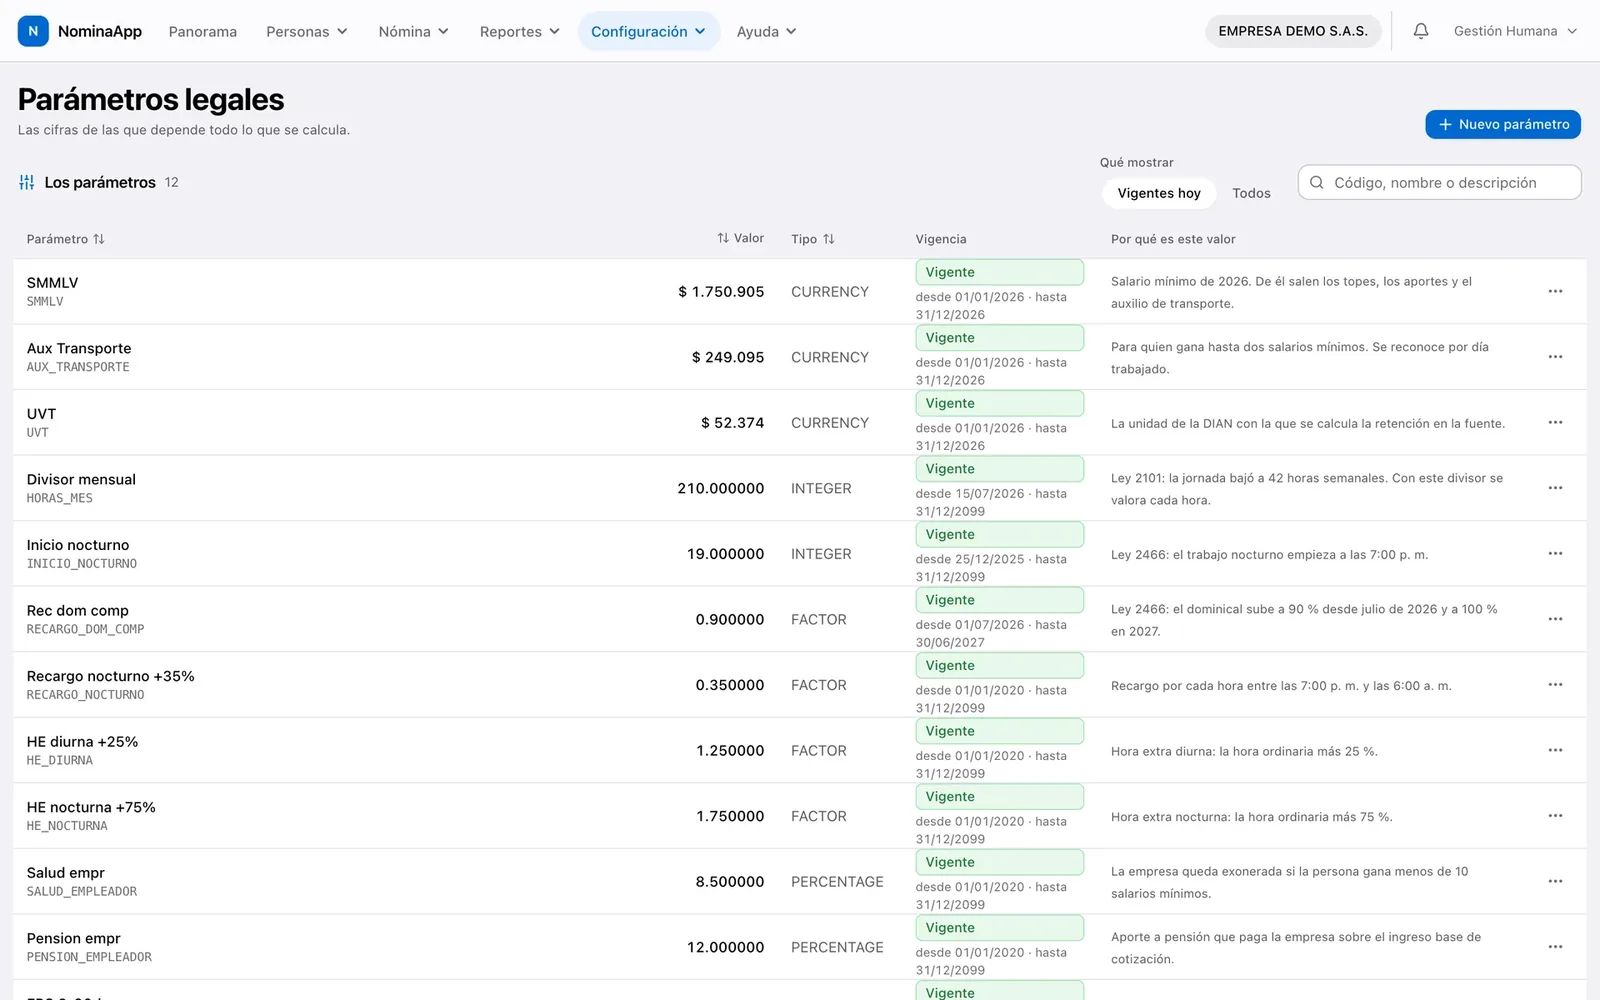Sort using the Parámetro column arrows

(98, 239)
